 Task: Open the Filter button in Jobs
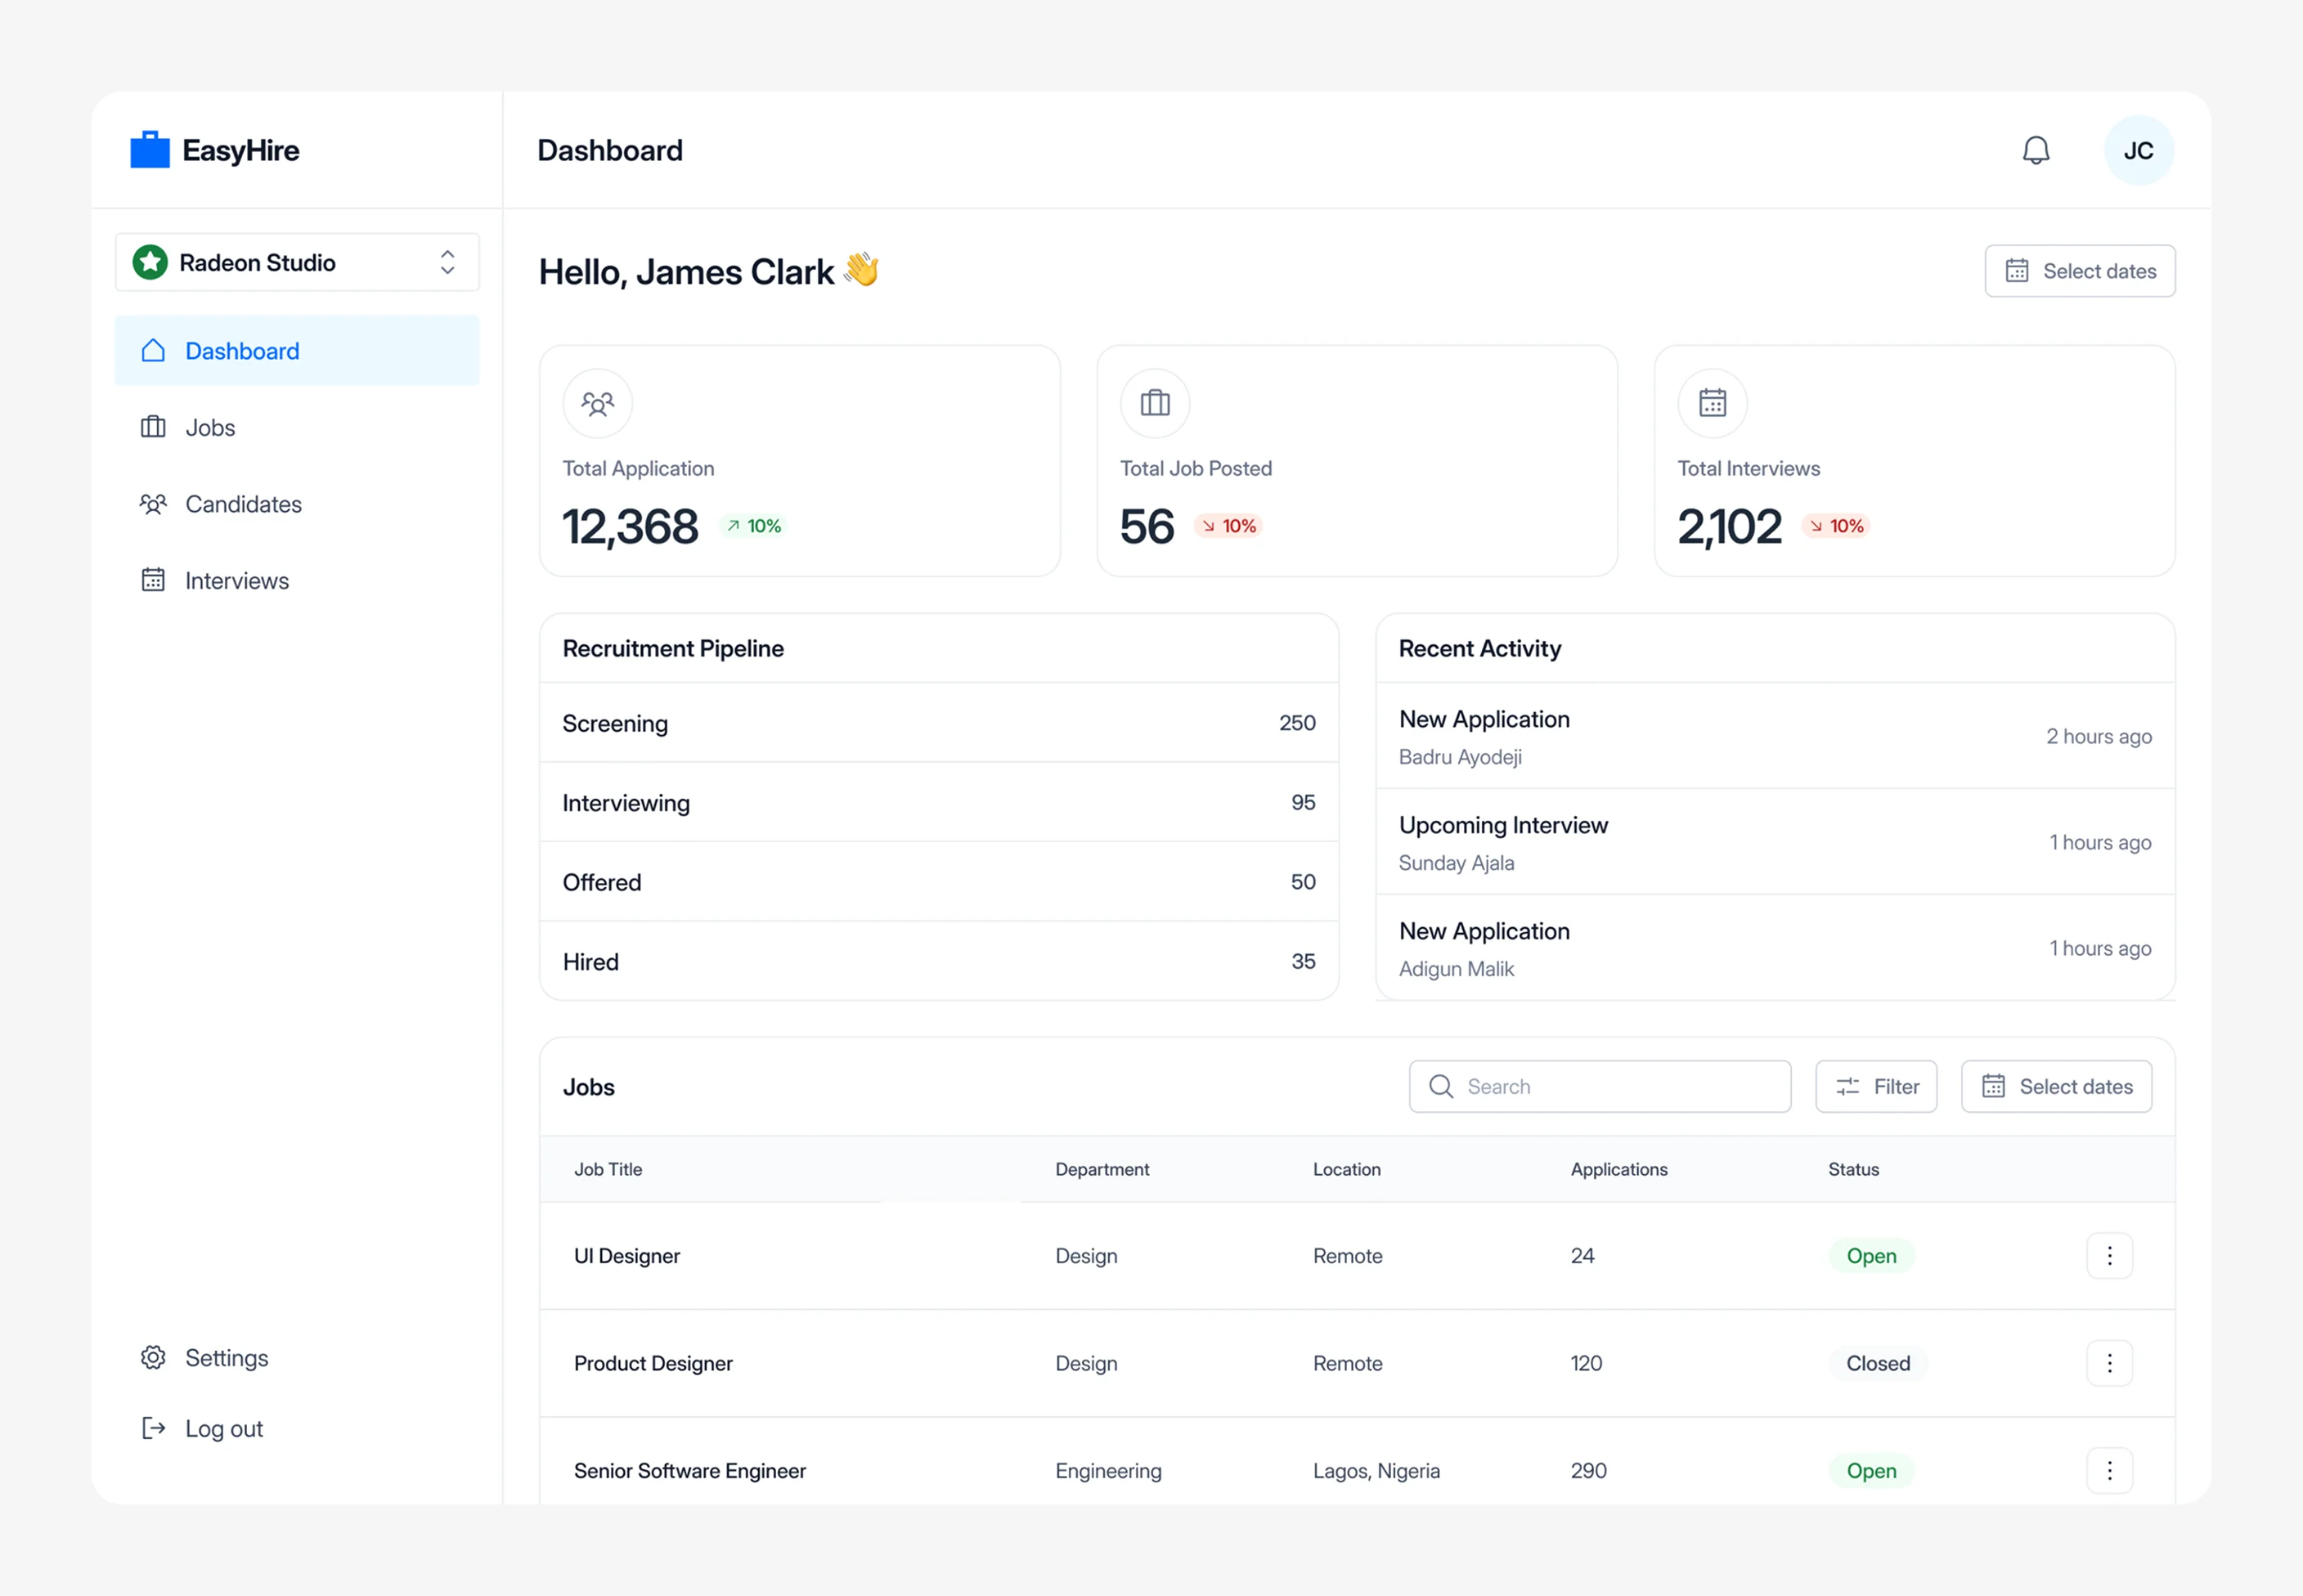1876,1086
